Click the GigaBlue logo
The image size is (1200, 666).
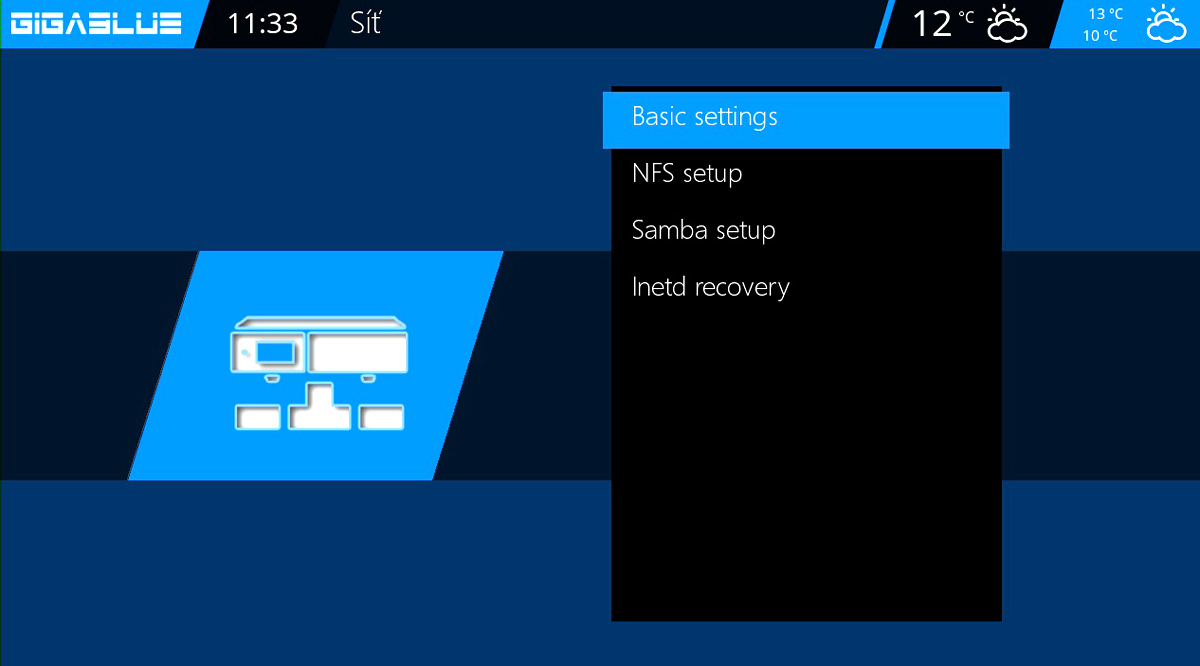[97, 24]
